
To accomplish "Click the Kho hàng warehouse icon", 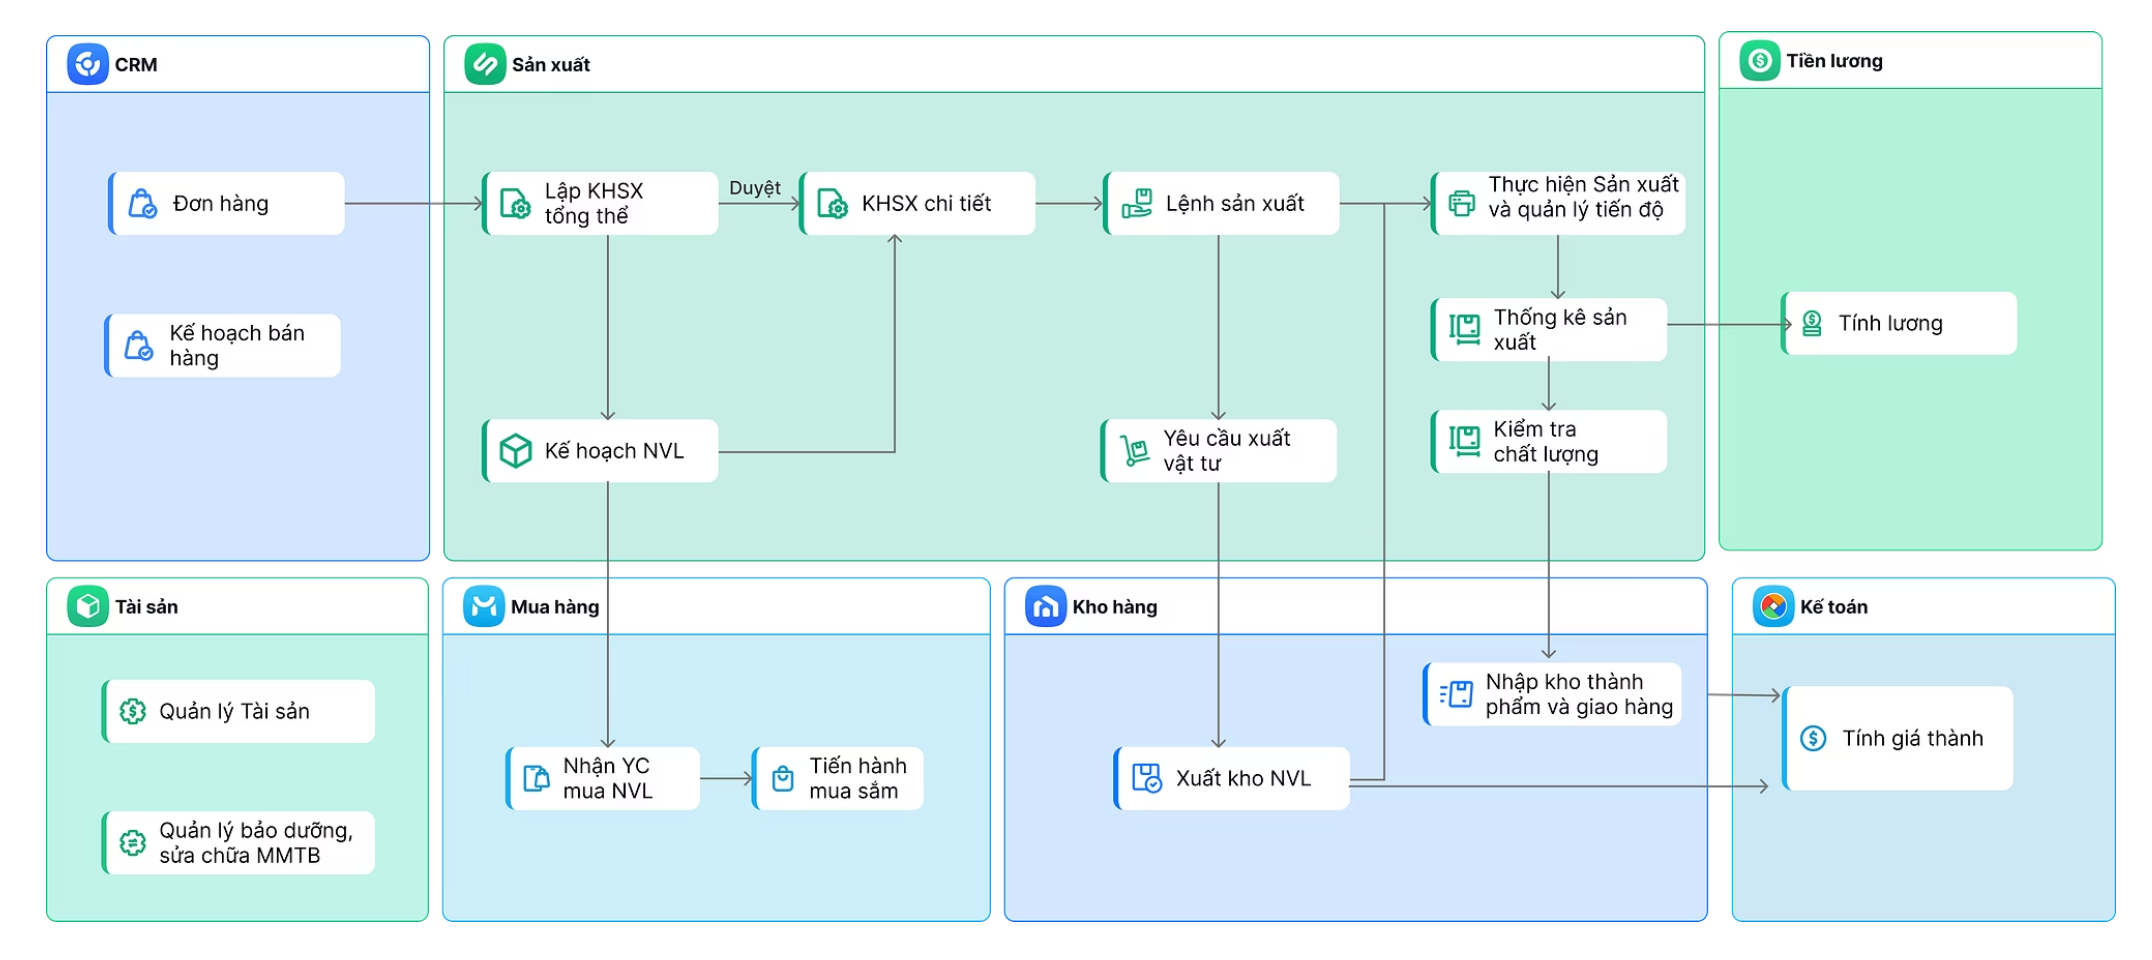I will click(x=1045, y=606).
